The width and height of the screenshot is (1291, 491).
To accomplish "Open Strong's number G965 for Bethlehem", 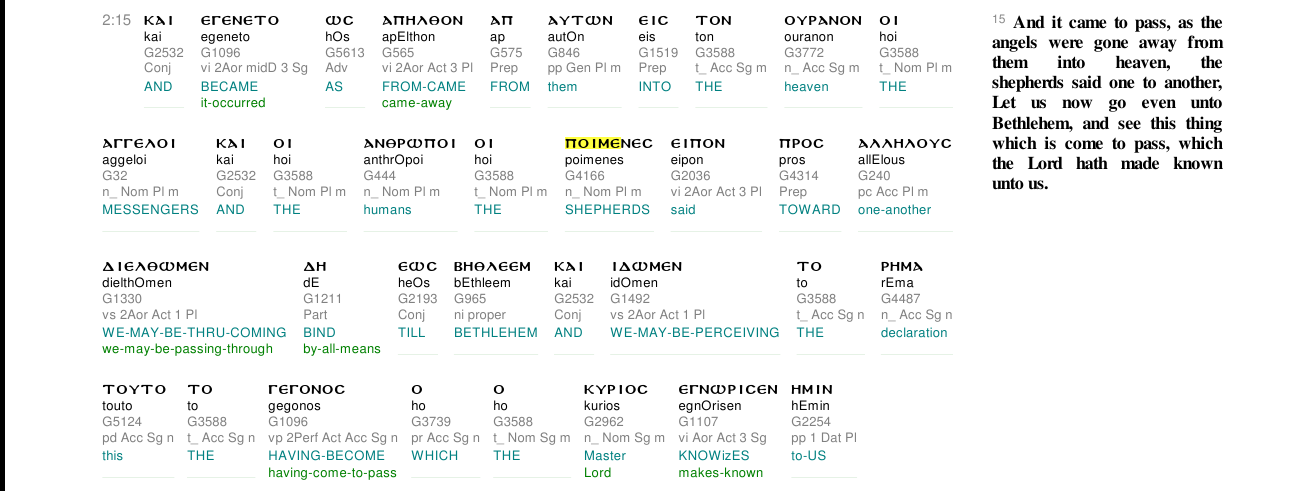I will [470, 299].
